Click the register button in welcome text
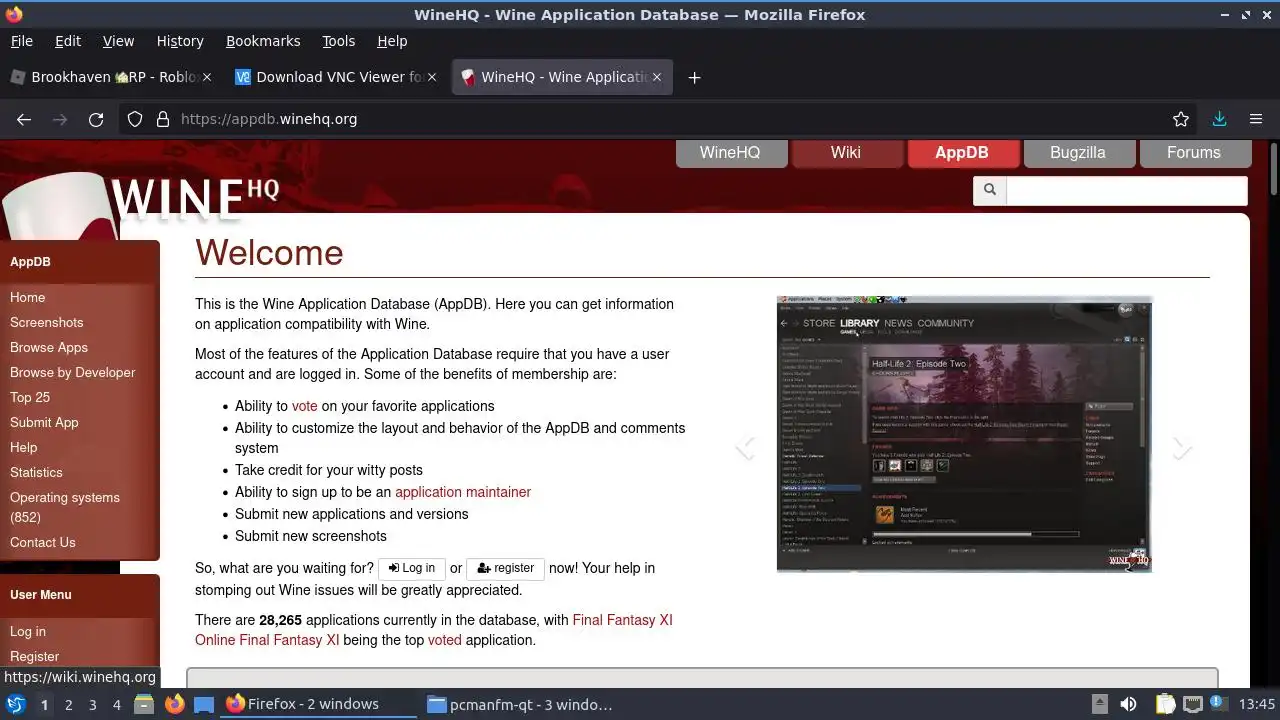Image resolution: width=1280 pixels, height=720 pixels. coord(505,568)
